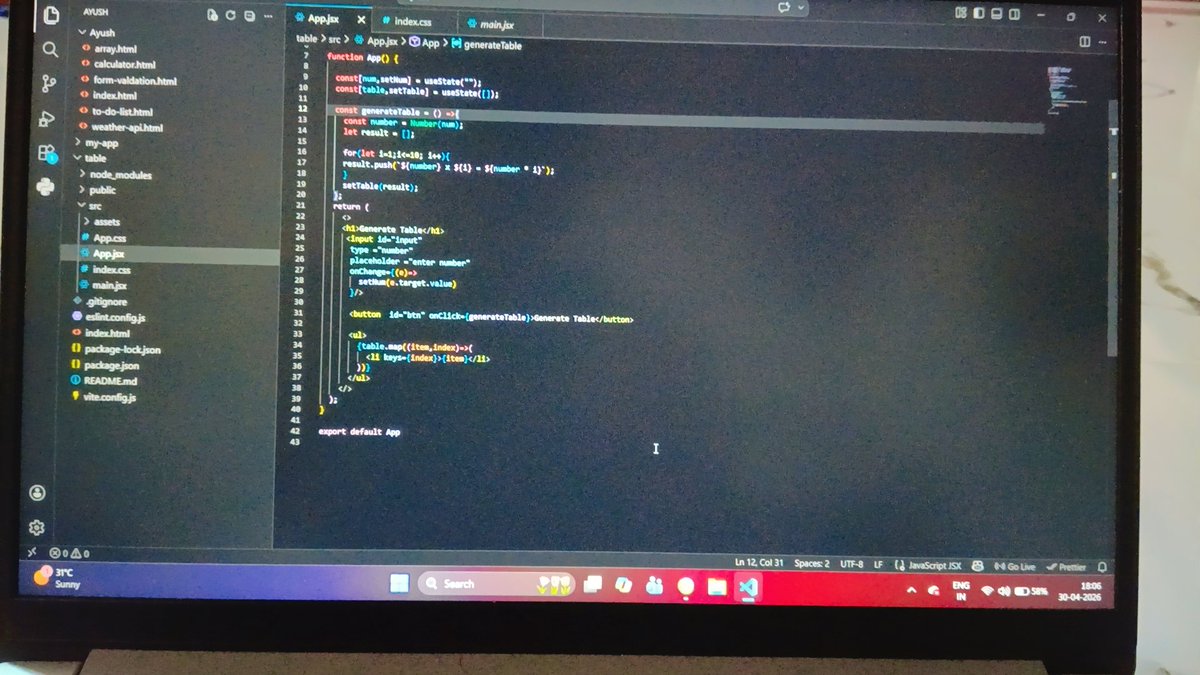Click the 'table' breadcrumb segment
Image resolution: width=1200 pixels, height=675 pixels.
tap(306, 39)
